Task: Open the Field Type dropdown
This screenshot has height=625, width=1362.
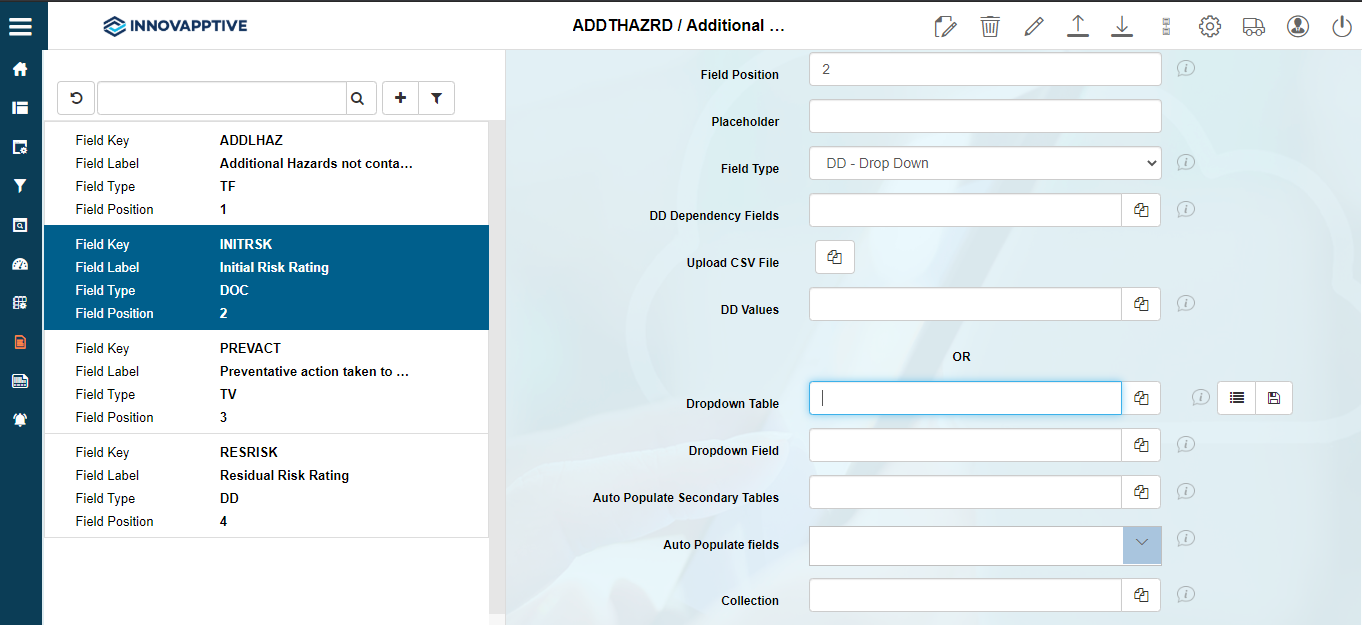Action: [984, 163]
